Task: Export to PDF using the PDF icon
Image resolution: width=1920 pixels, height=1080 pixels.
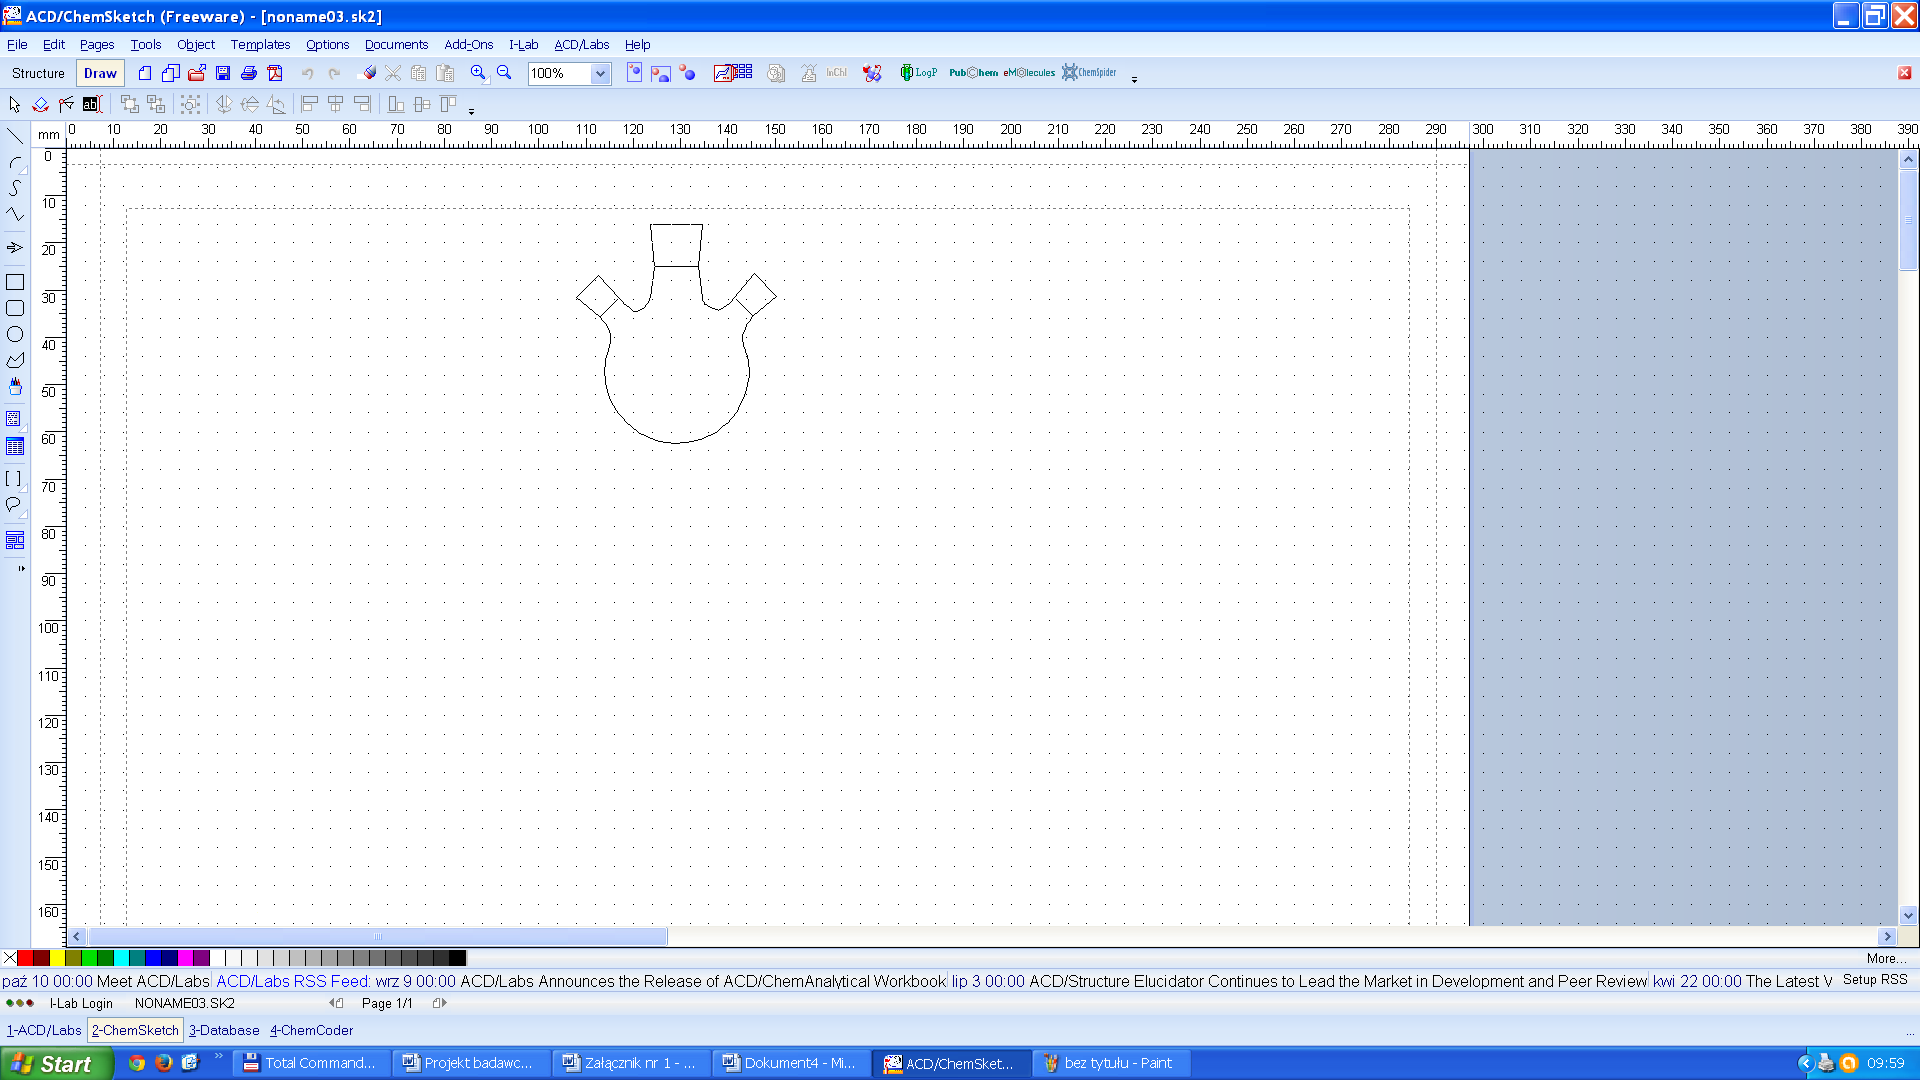Action: click(275, 73)
